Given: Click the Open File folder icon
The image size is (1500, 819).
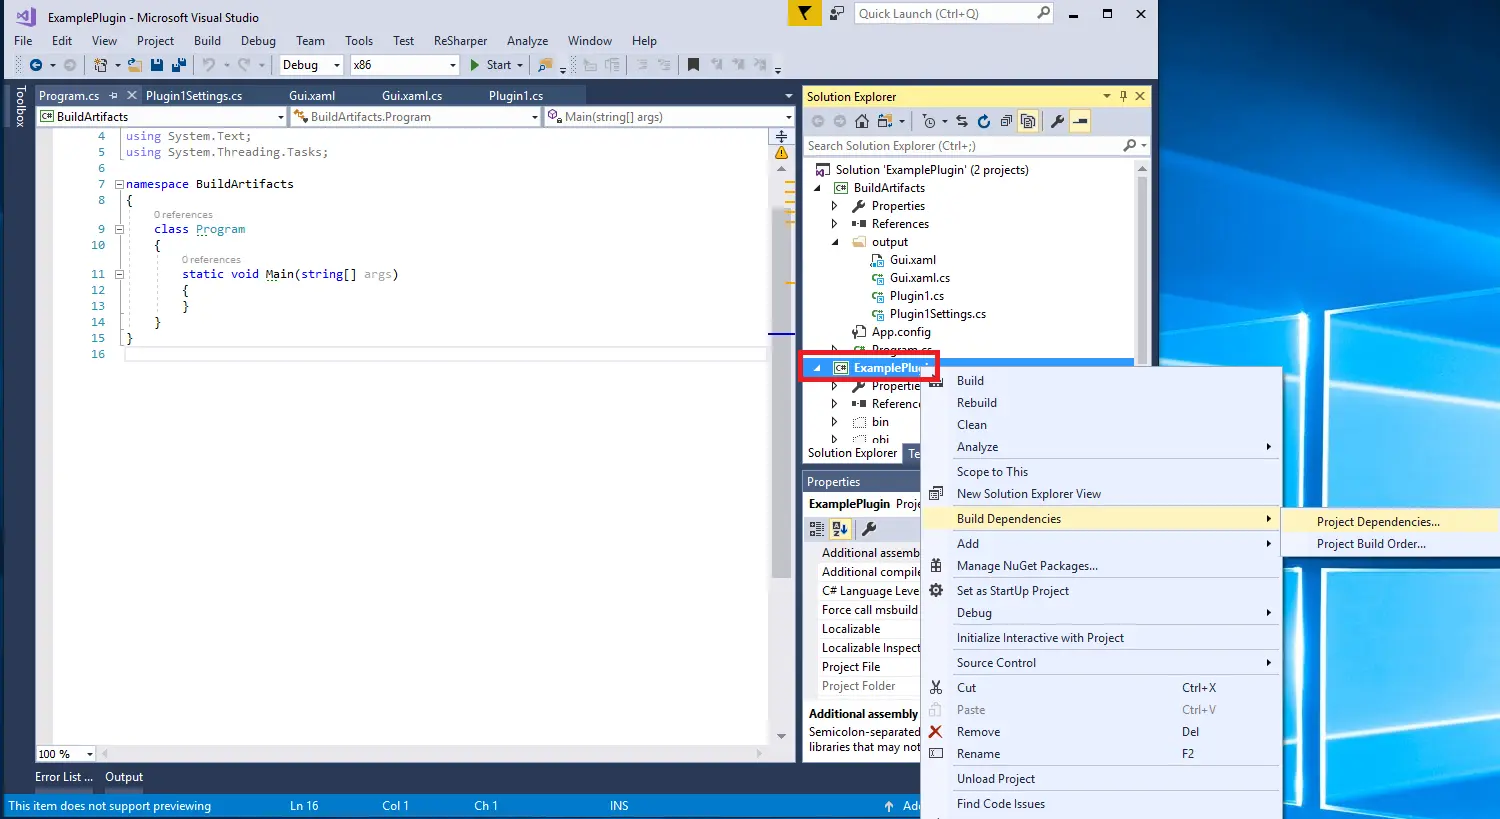Looking at the screenshot, I should click(x=135, y=65).
